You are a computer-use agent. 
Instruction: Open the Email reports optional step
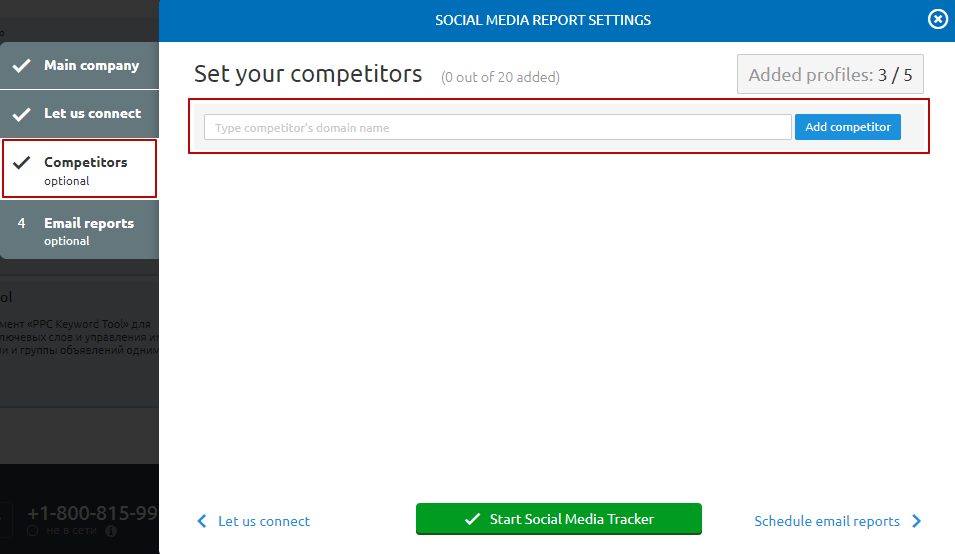pos(79,230)
